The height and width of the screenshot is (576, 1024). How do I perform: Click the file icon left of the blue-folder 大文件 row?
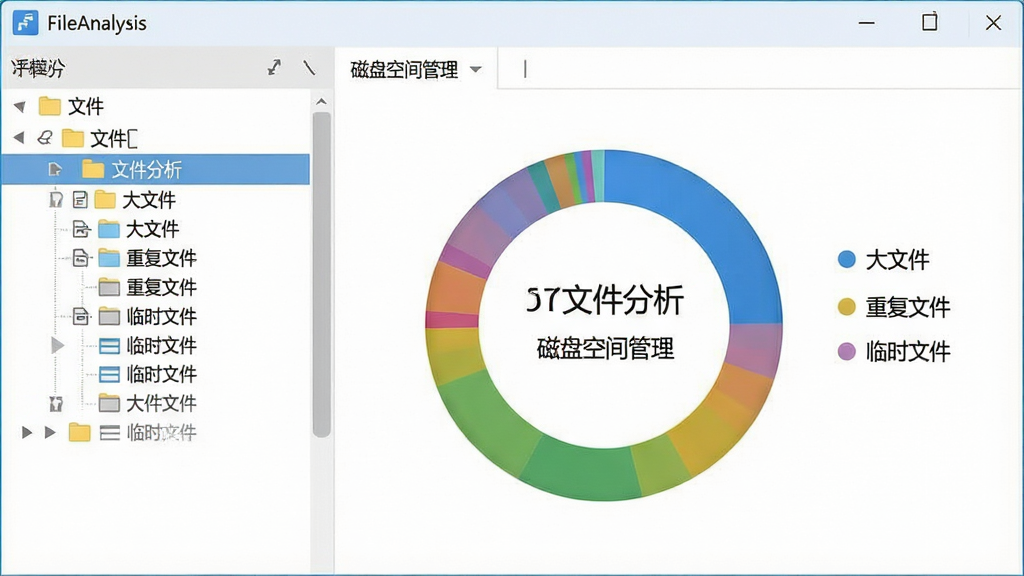[81, 229]
